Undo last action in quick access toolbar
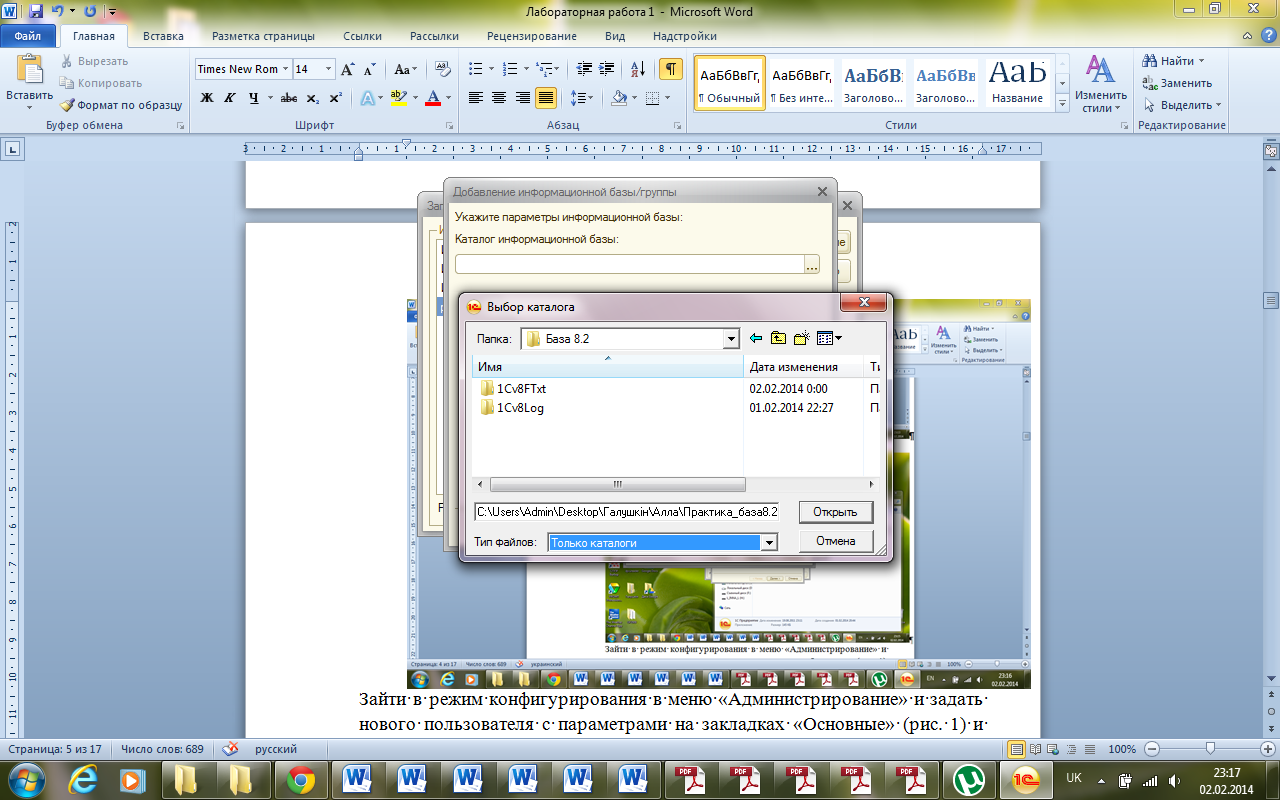This screenshot has height=800, width=1280. (58, 12)
